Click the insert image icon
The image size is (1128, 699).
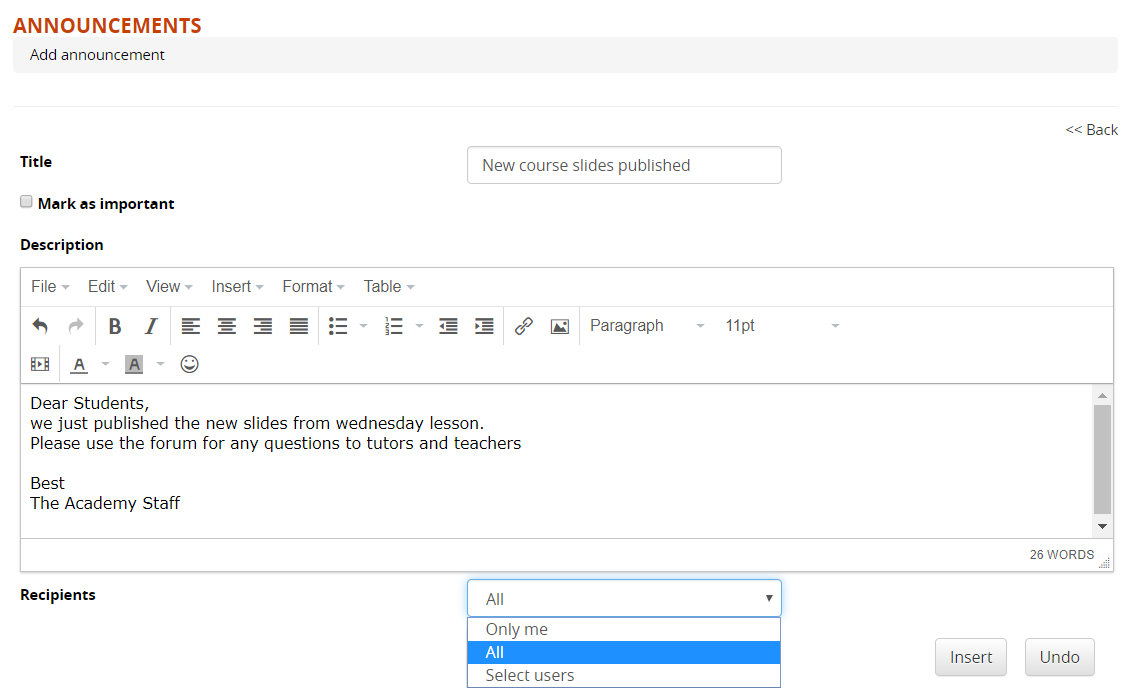[x=559, y=326]
